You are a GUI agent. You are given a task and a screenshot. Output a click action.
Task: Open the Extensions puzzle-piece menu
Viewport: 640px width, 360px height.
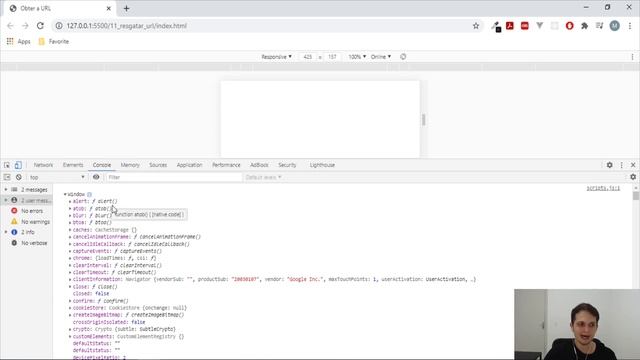[584, 26]
